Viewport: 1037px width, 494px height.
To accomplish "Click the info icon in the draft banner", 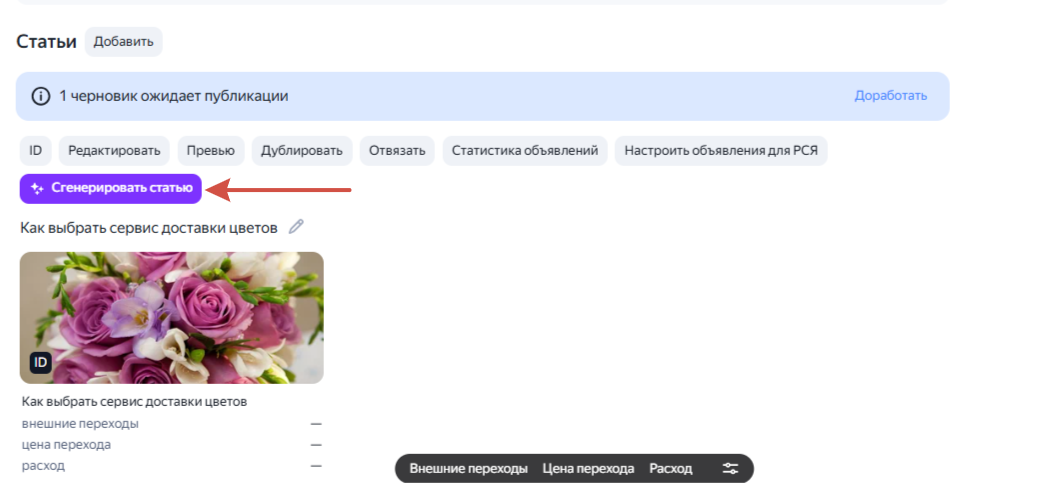I will pyautogui.click(x=40, y=96).
